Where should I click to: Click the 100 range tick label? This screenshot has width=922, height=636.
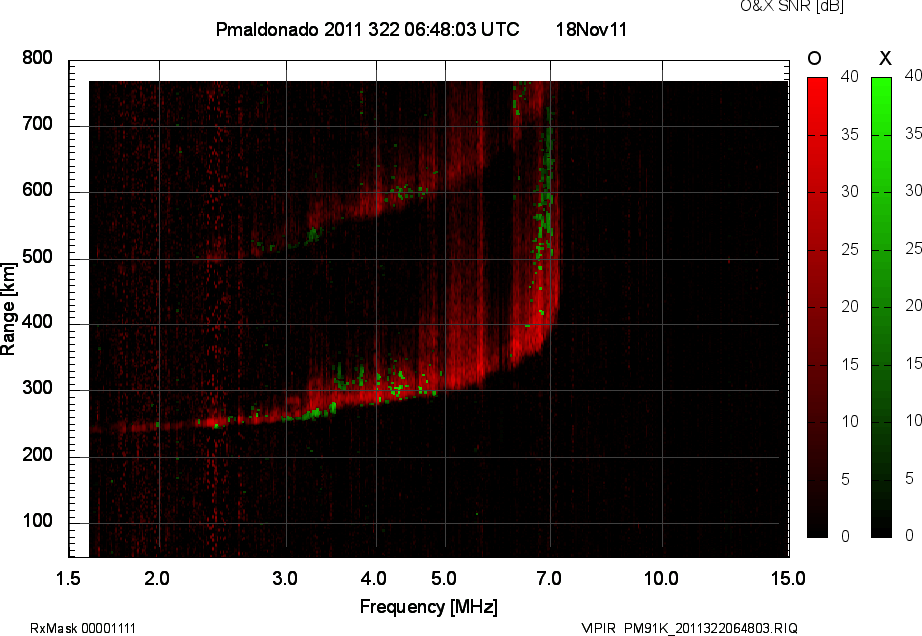(37, 521)
